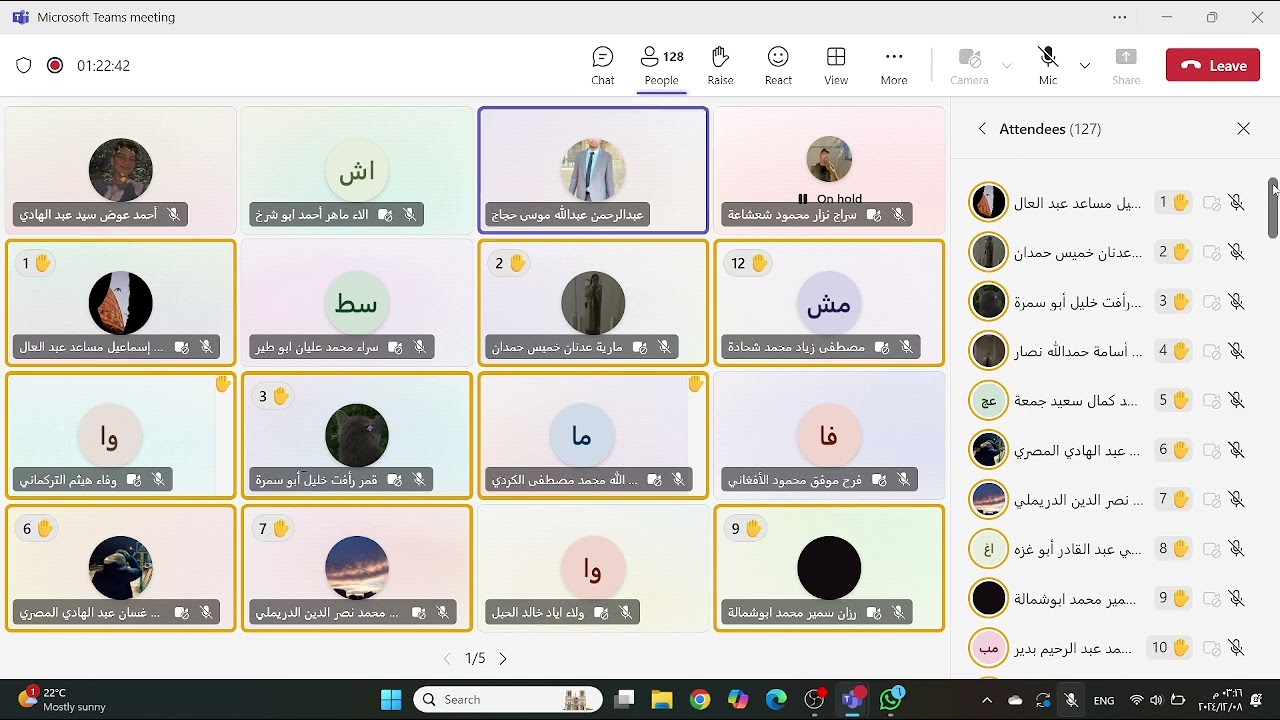This screenshot has height=720, width=1280.
Task: Mute attendee with raised hand 5
Action: [1236, 400]
